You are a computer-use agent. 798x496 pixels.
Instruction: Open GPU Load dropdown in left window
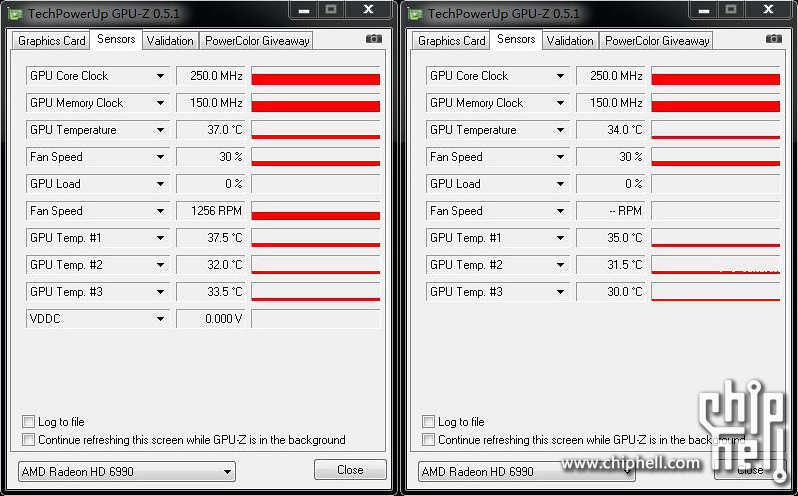(x=98, y=184)
